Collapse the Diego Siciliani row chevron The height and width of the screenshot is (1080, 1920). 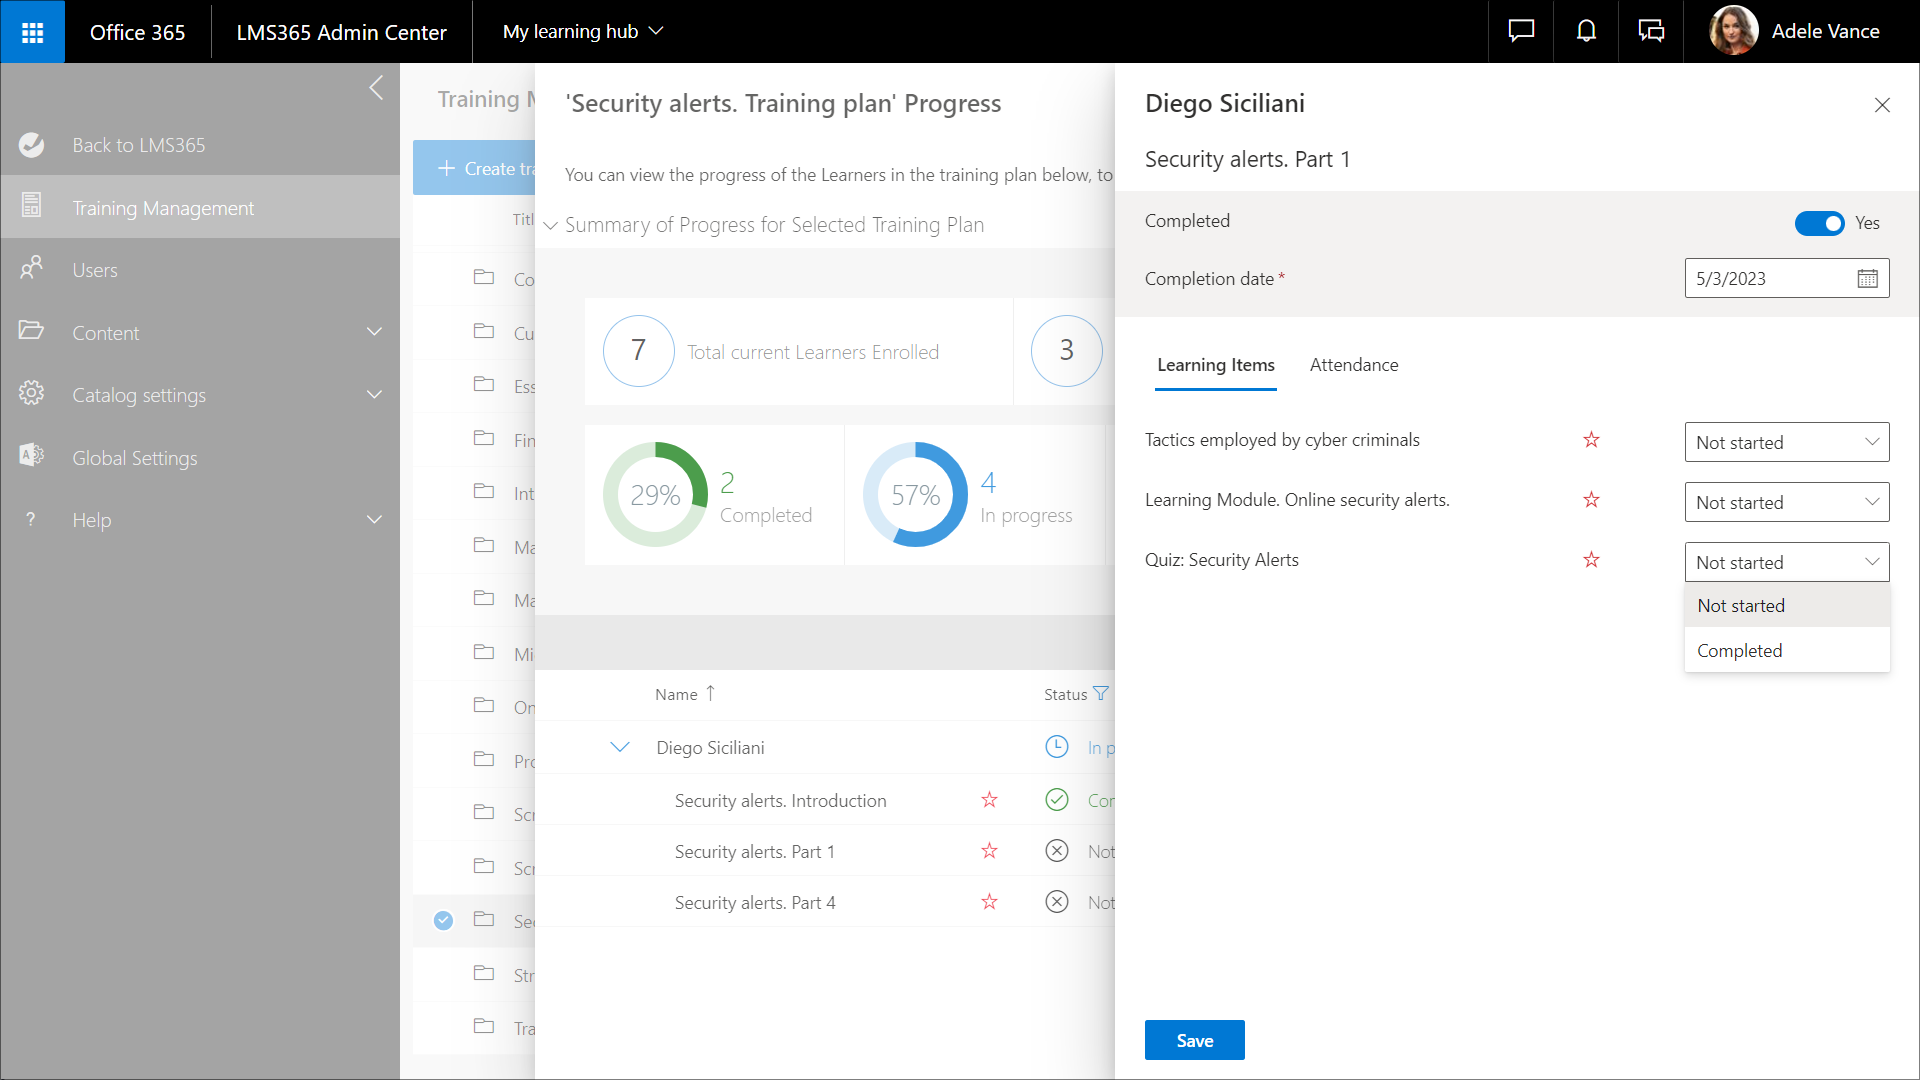point(620,748)
